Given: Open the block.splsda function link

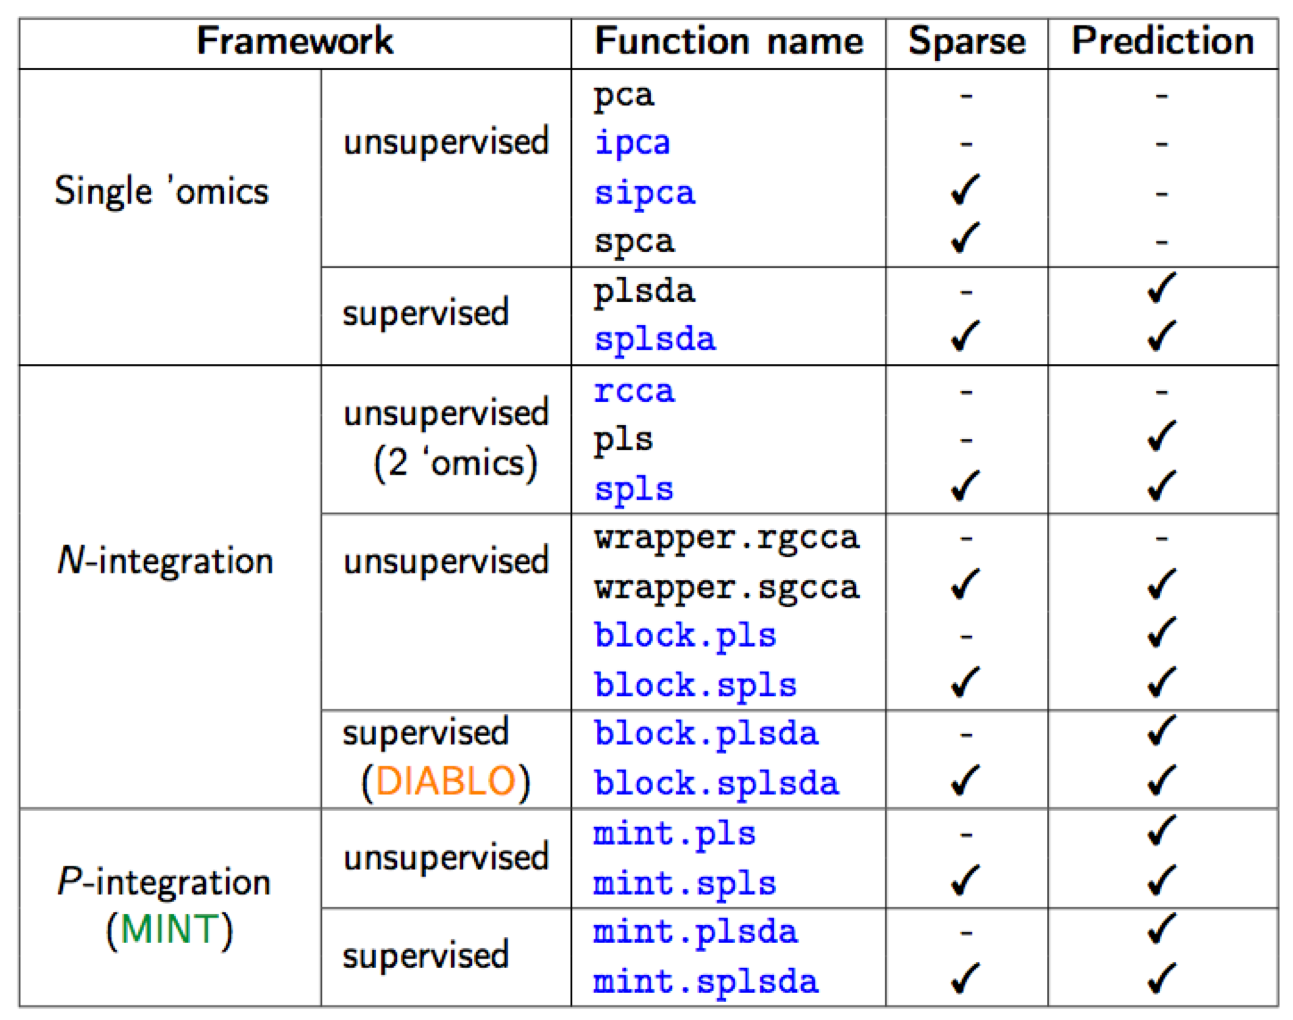Looking at the screenshot, I should 716,783.
